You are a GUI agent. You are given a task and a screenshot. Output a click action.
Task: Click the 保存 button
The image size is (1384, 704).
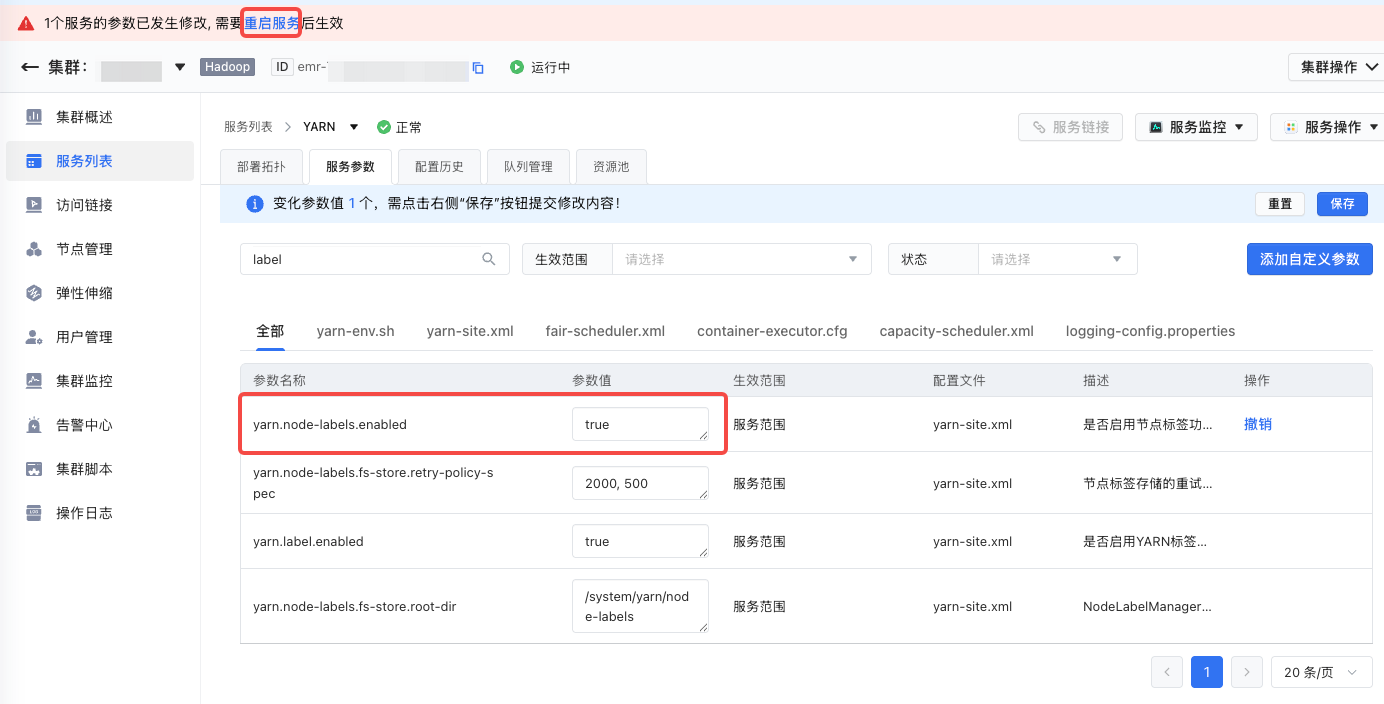[1342, 204]
